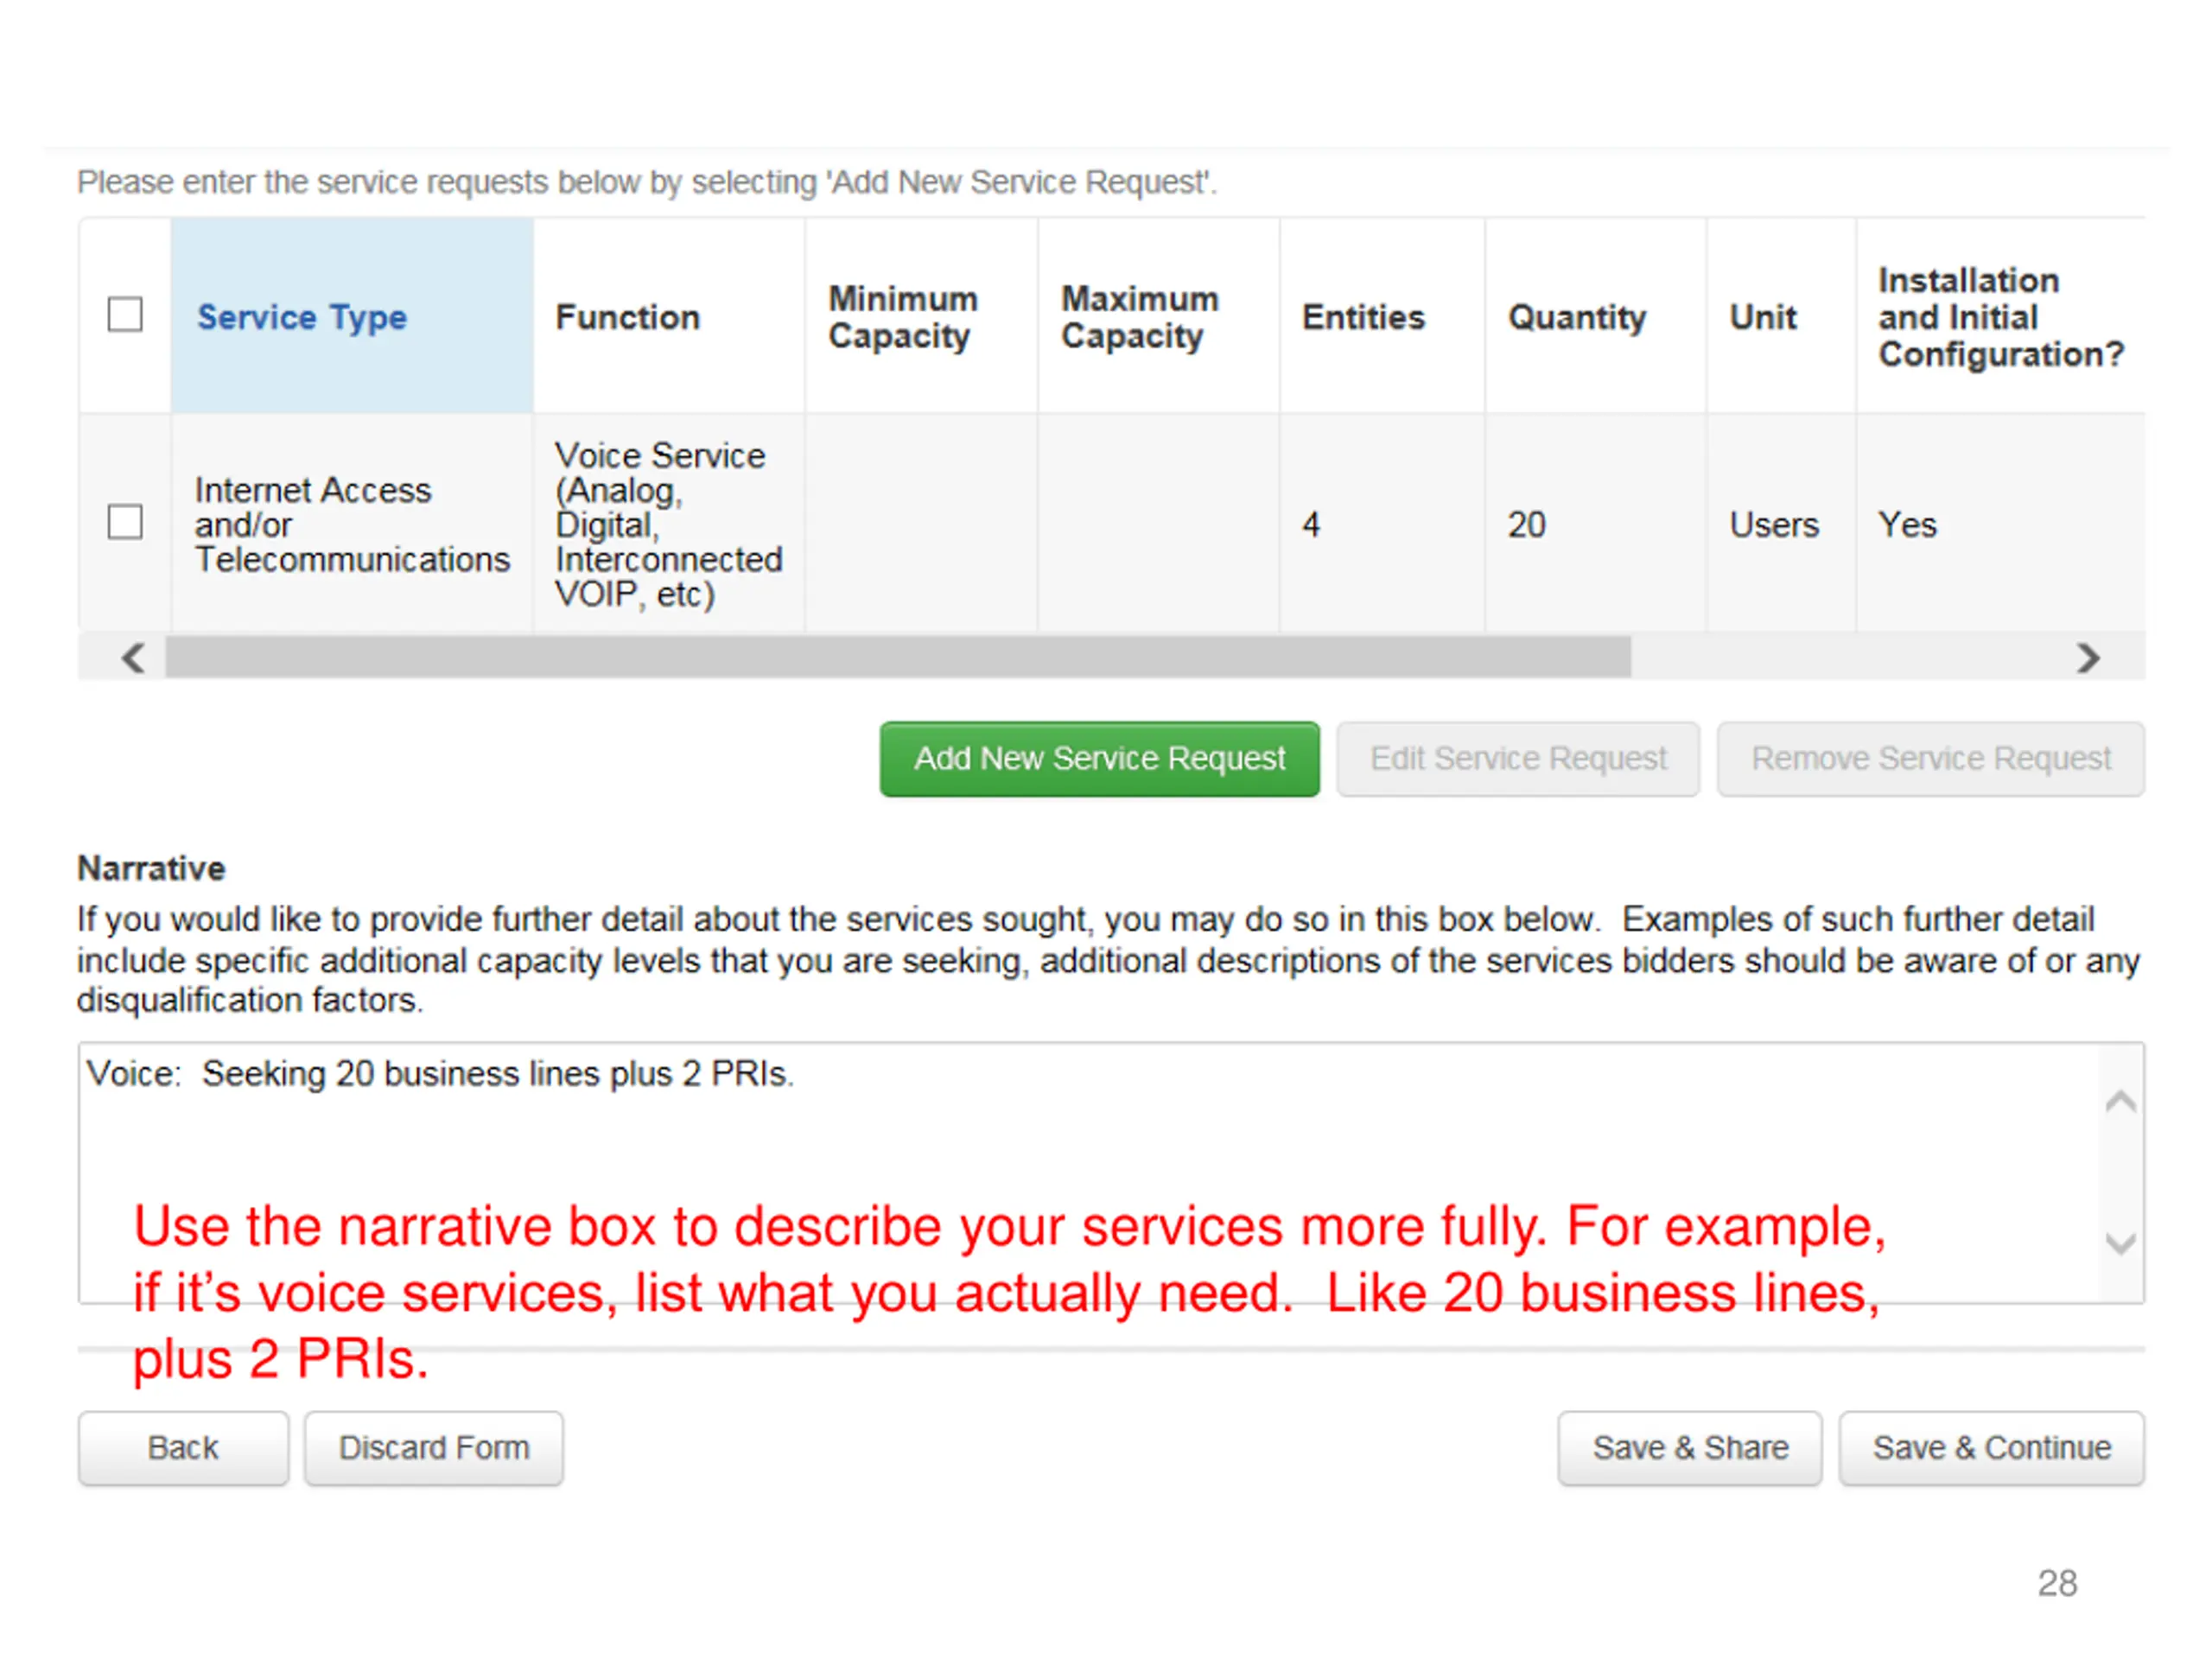Viewport: 2212px width, 1659px height.
Task: Select the Internet Access and/or Telecommunications cell
Action: pos(352,524)
